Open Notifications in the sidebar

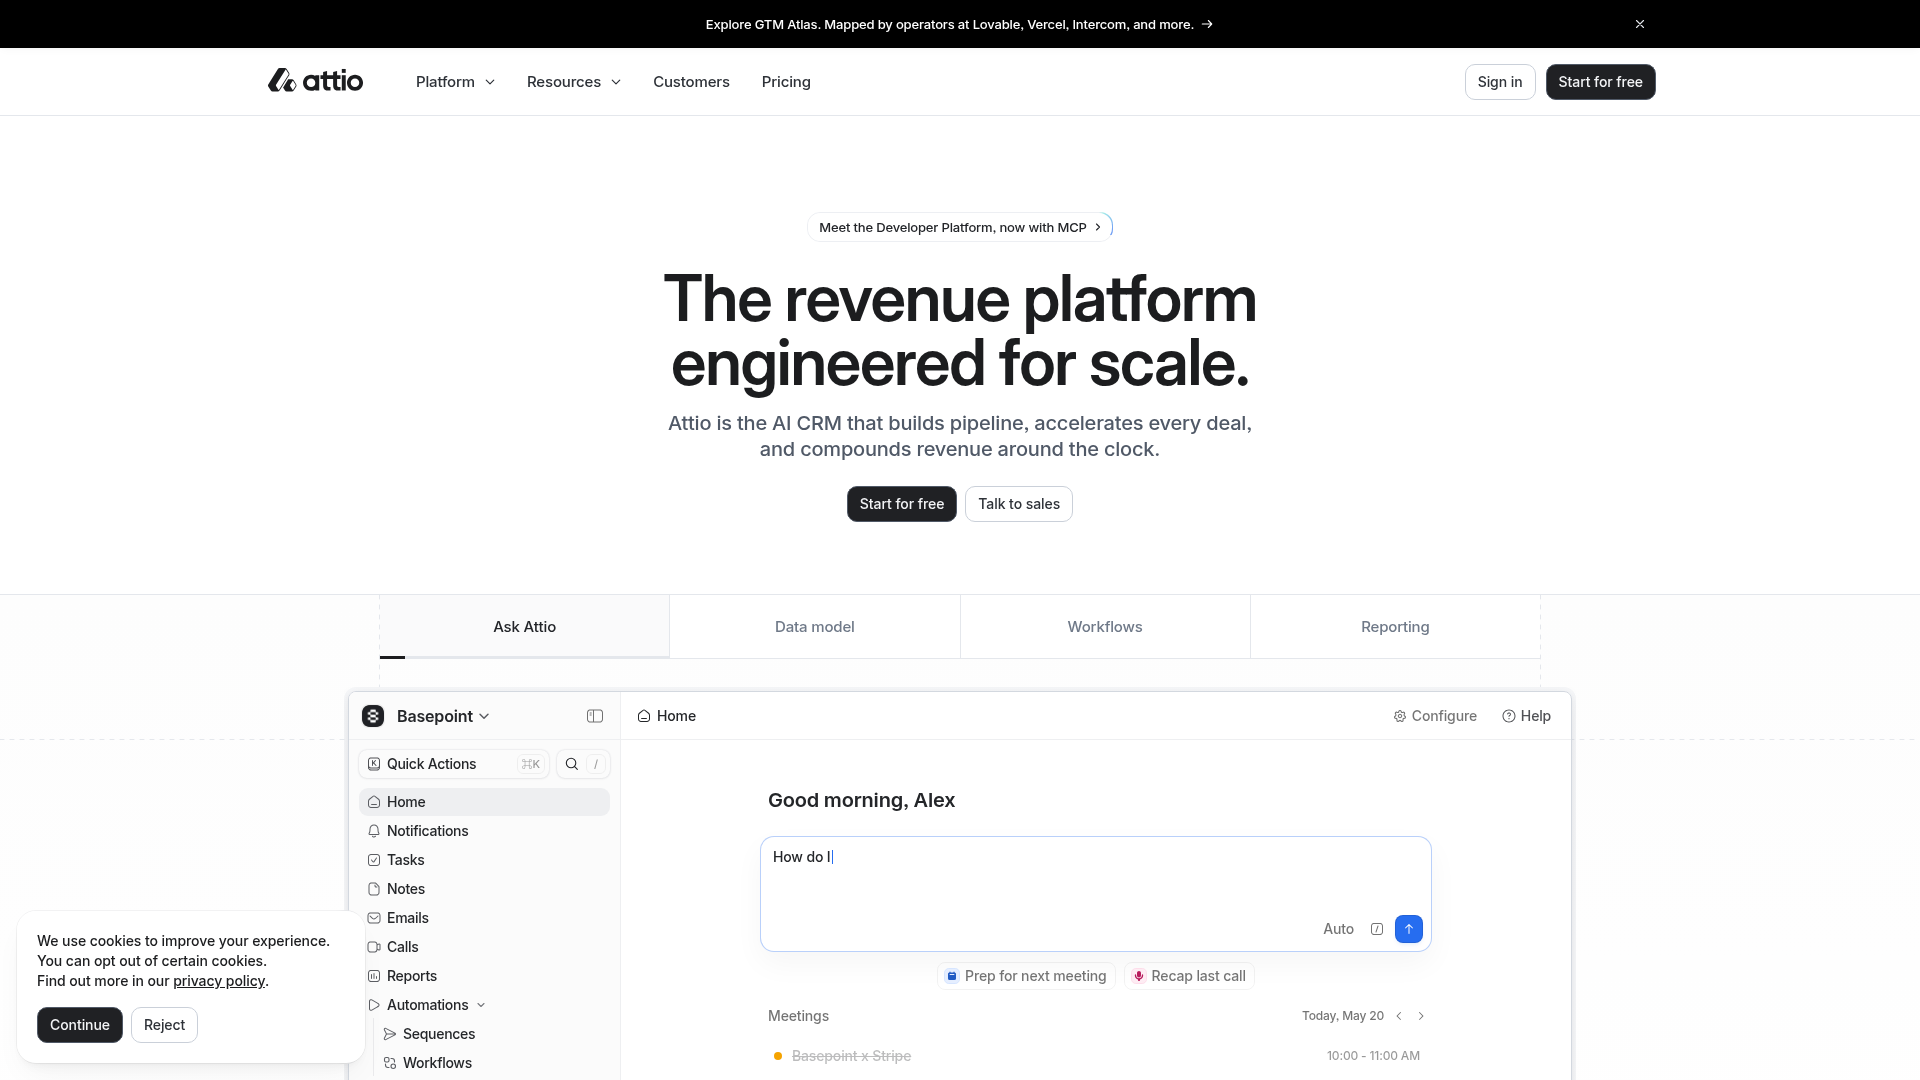point(484,831)
